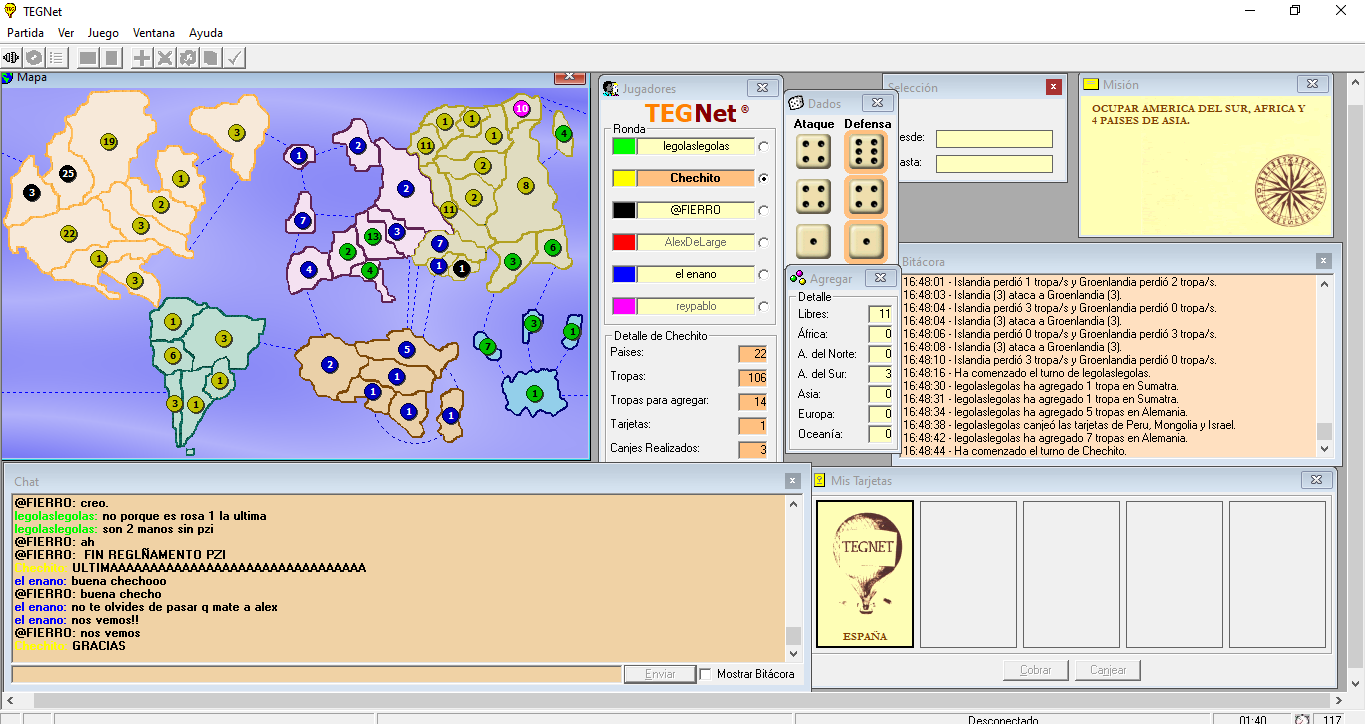The image size is (1365, 724).
Task: Click the plus (add) toolbar icon
Action: coord(142,58)
